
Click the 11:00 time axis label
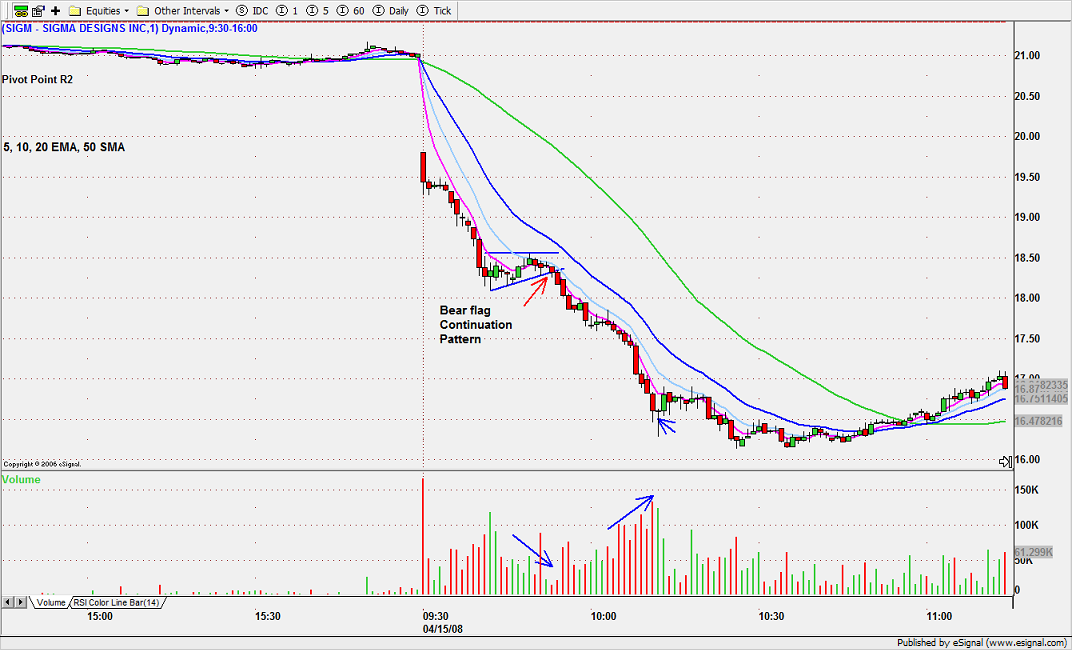pyautogui.click(x=939, y=617)
